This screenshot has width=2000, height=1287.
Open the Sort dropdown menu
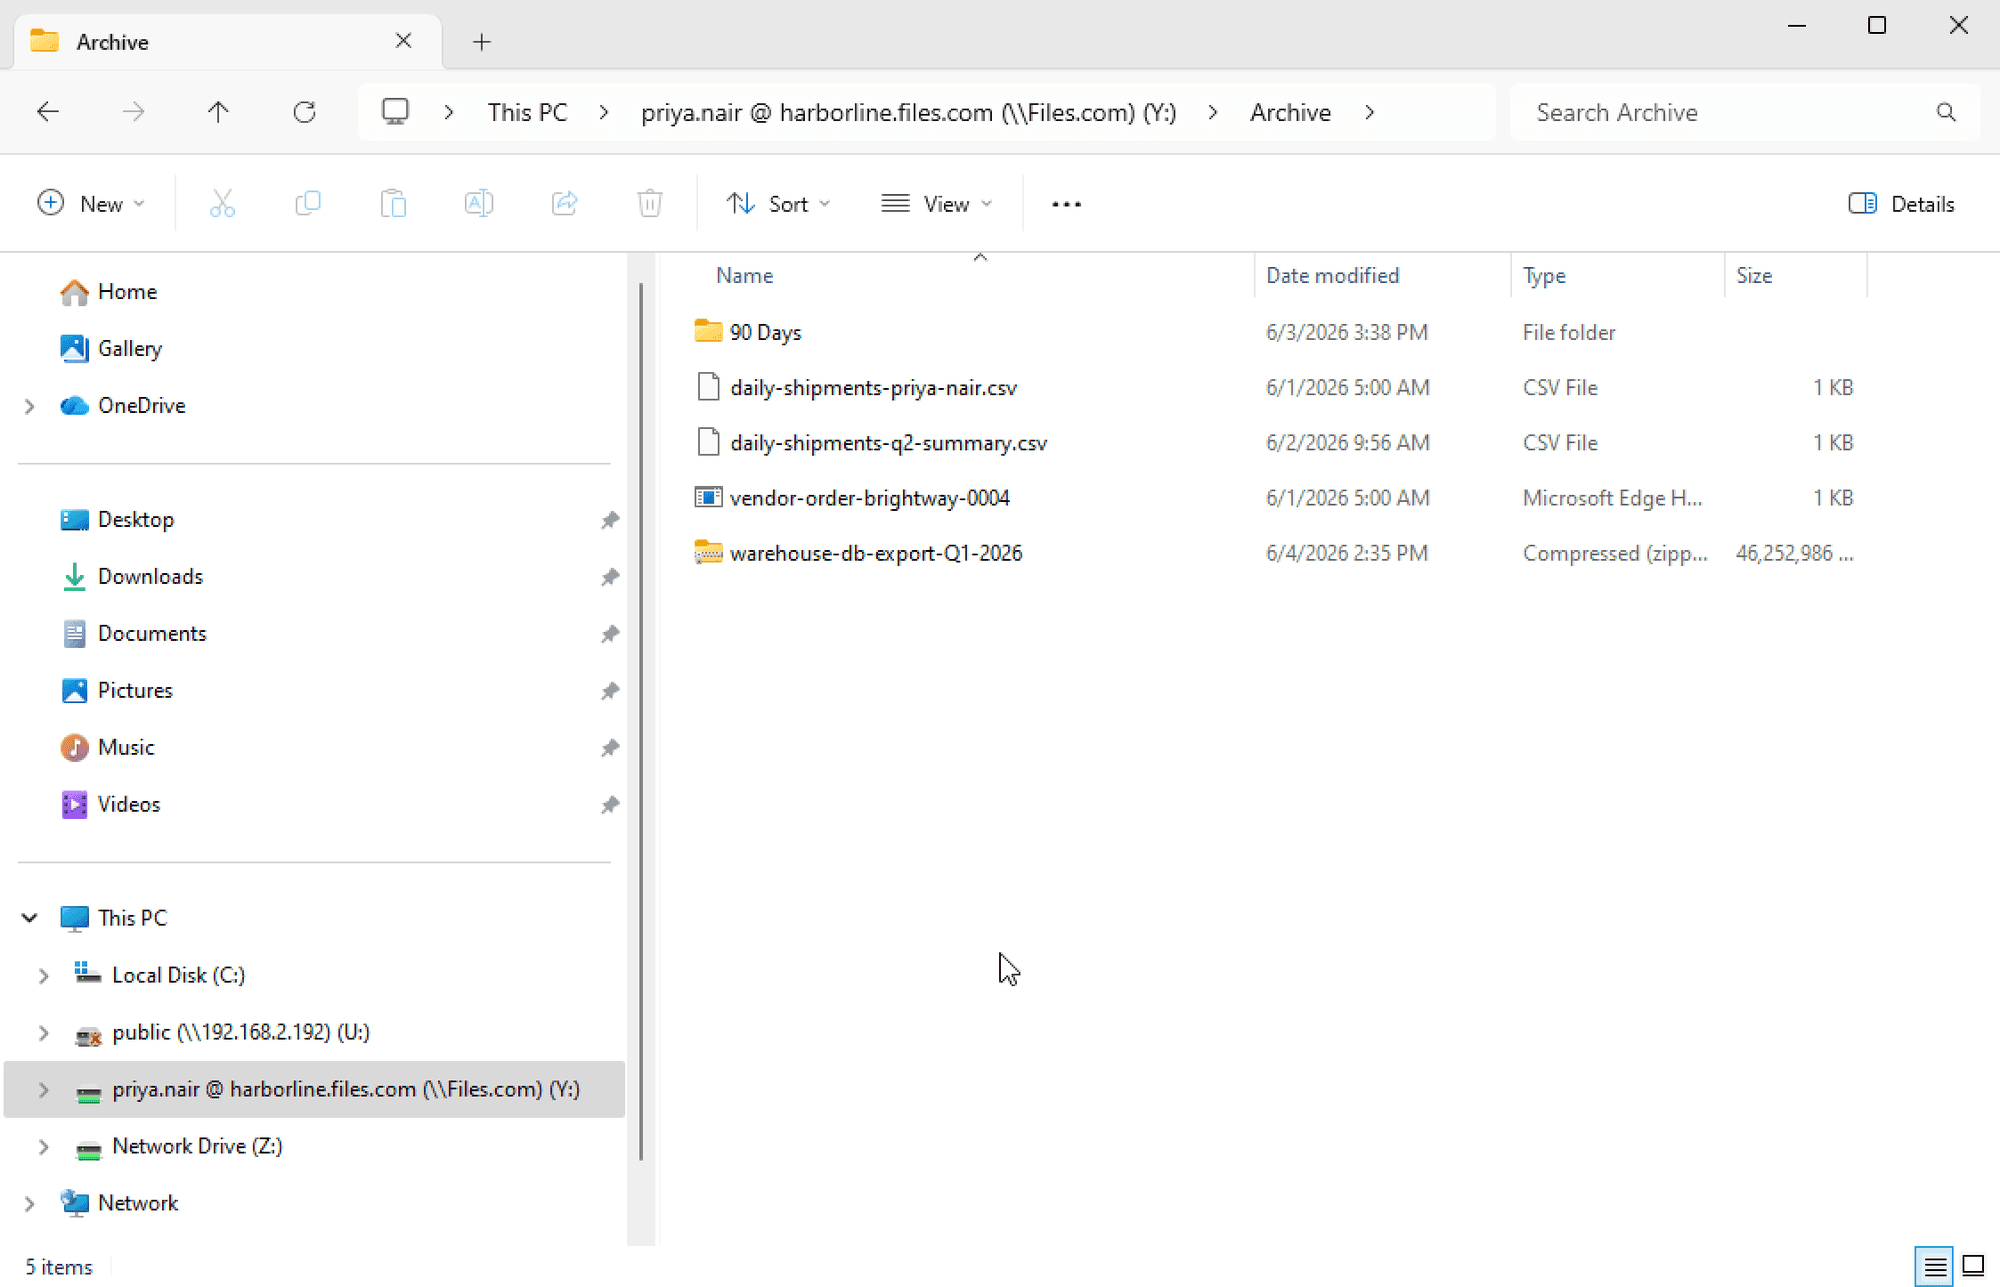[778, 204]
